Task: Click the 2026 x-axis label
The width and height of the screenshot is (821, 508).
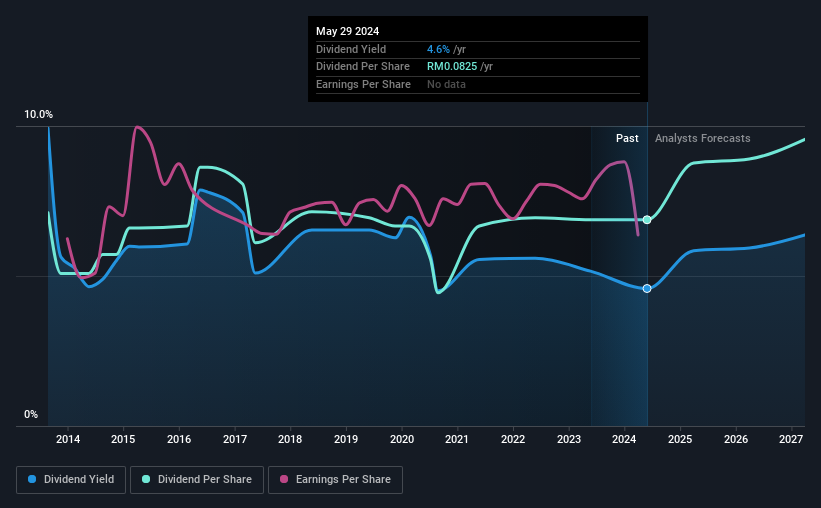Action: point(736,439)
